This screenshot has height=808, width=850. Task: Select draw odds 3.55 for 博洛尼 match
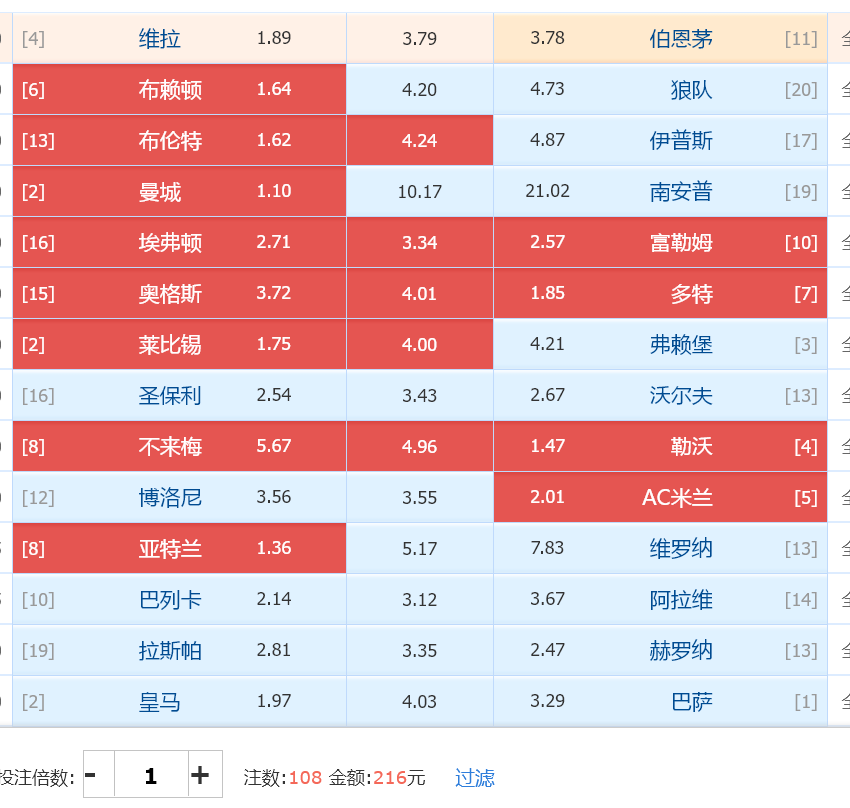tap(420, 497)
